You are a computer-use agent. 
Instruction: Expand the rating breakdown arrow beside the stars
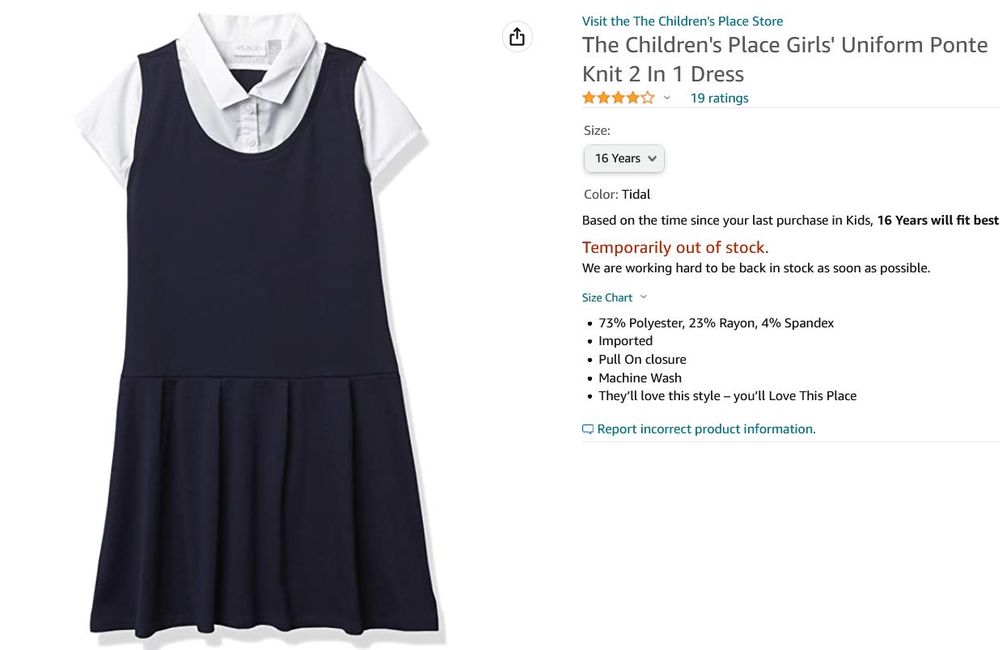point(667,98)
